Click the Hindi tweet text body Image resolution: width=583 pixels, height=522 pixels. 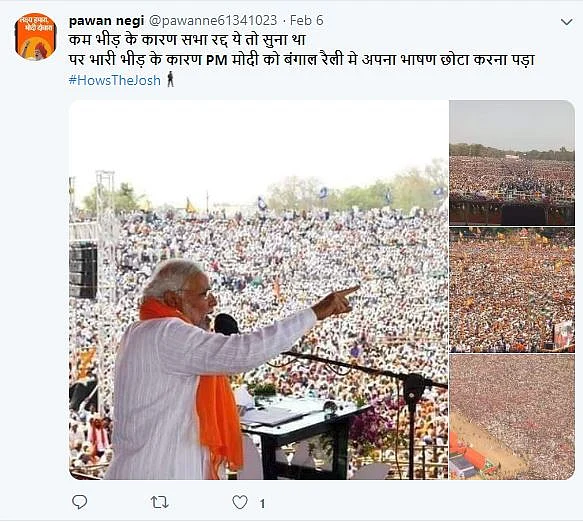point(302,50)
